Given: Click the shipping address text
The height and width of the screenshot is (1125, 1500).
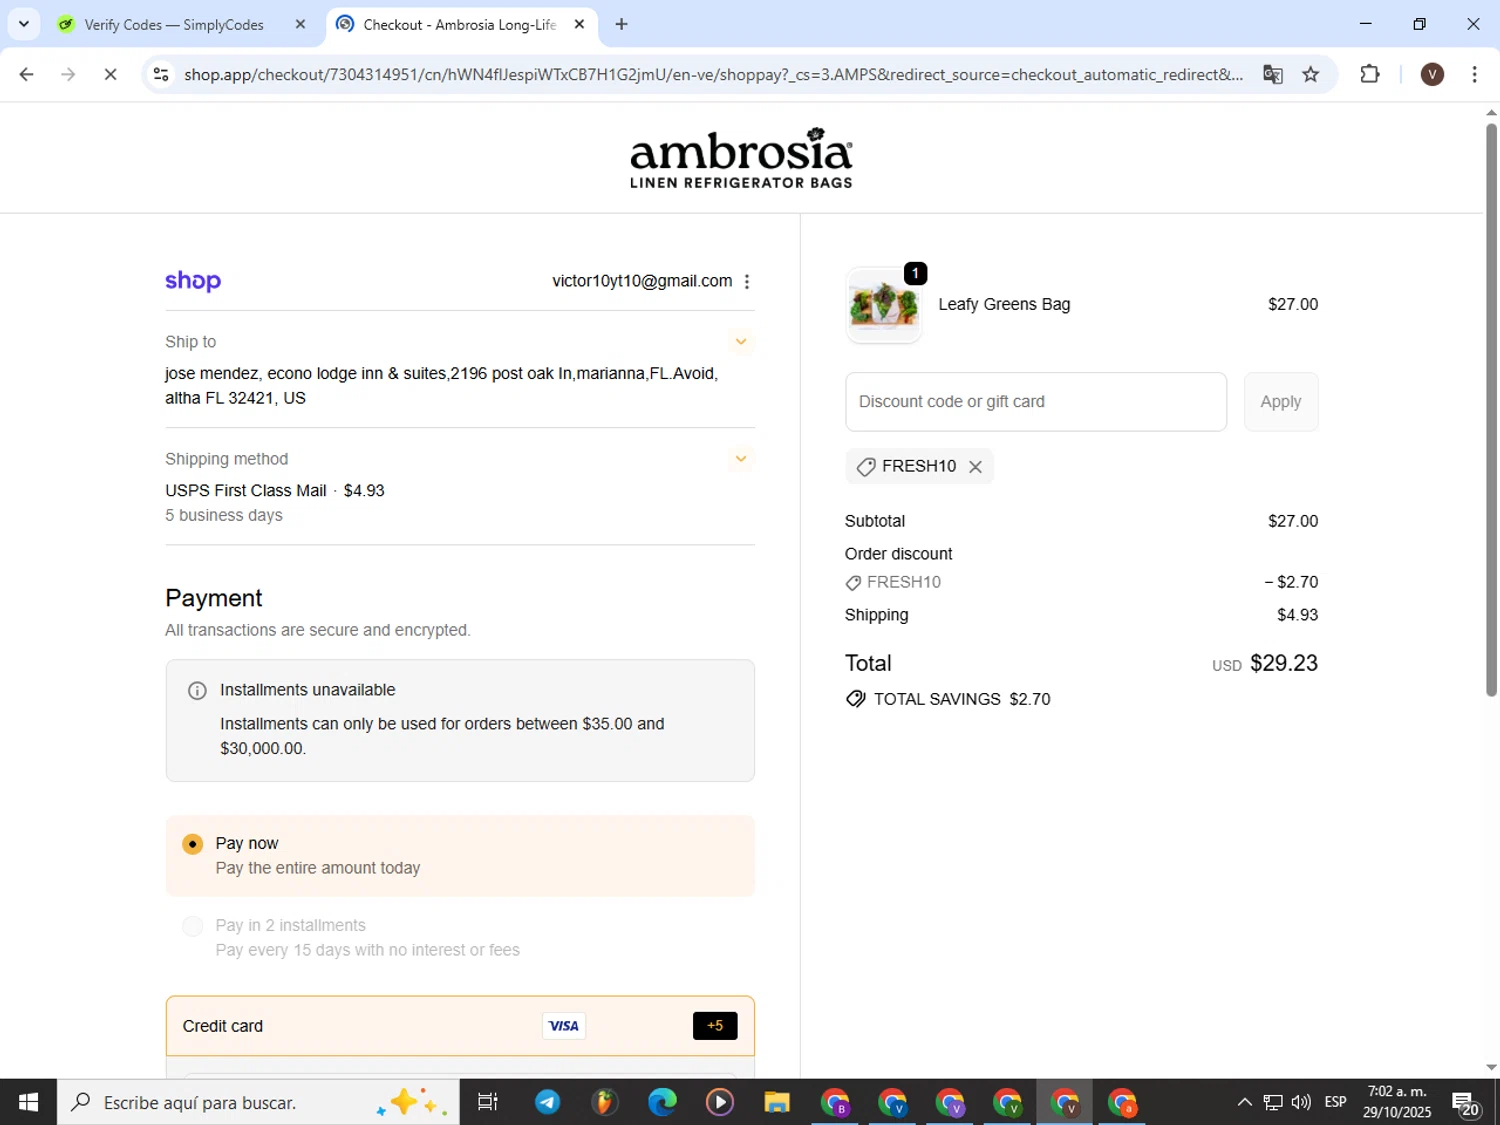Looking at the screenshot, I should [442, 385].
